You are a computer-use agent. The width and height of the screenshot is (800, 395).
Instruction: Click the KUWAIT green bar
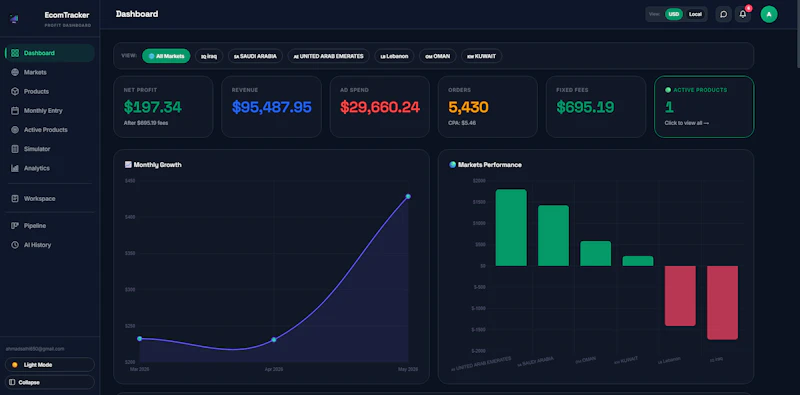tap(638, 261)
